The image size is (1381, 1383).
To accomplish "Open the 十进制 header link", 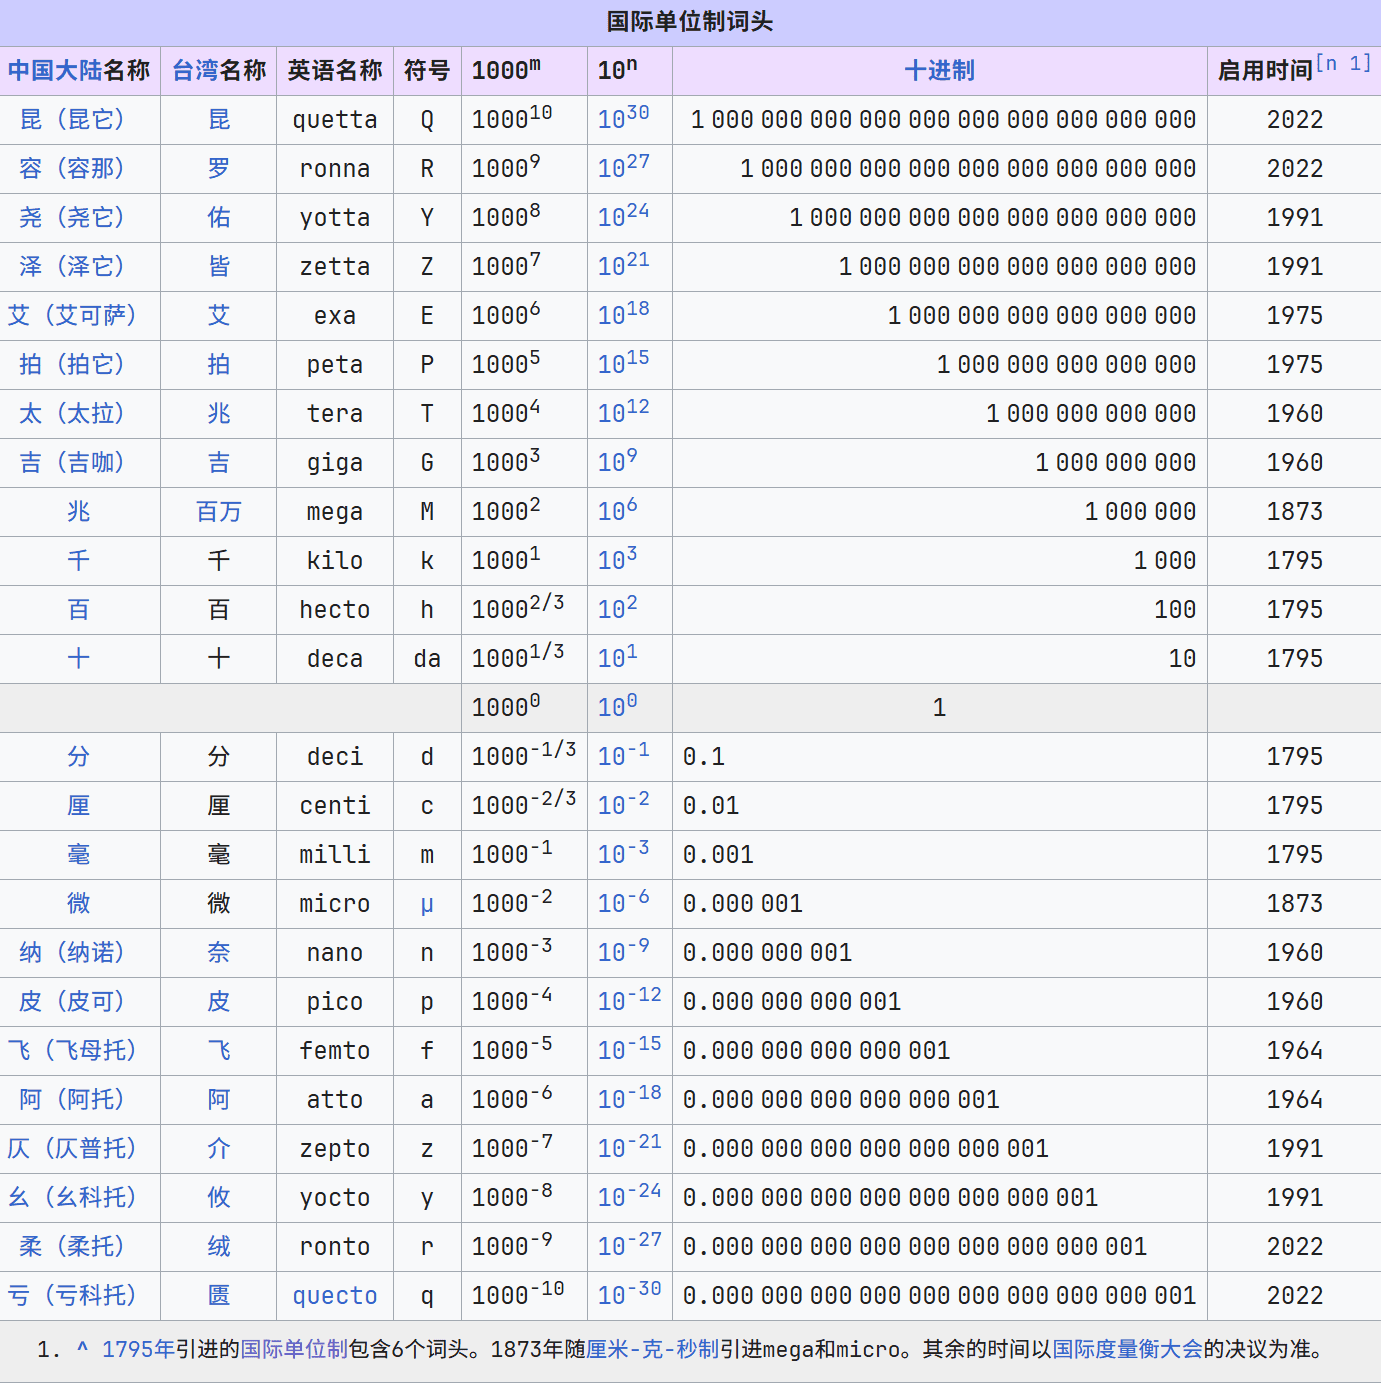I will point(939,71).
